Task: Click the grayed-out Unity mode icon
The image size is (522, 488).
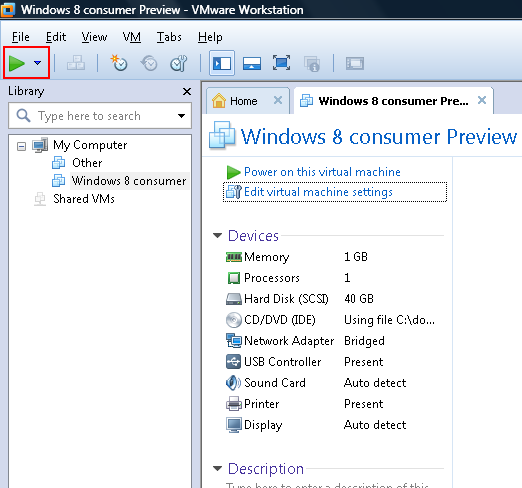Action: click(312, 64)
